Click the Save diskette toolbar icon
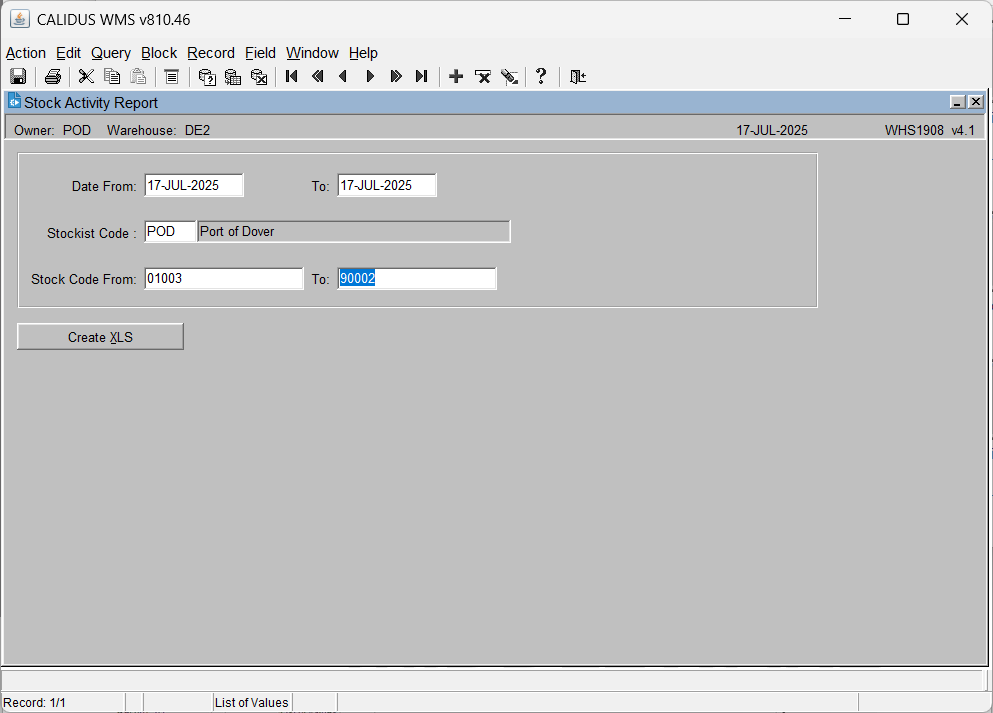 [x=18, y=77]
